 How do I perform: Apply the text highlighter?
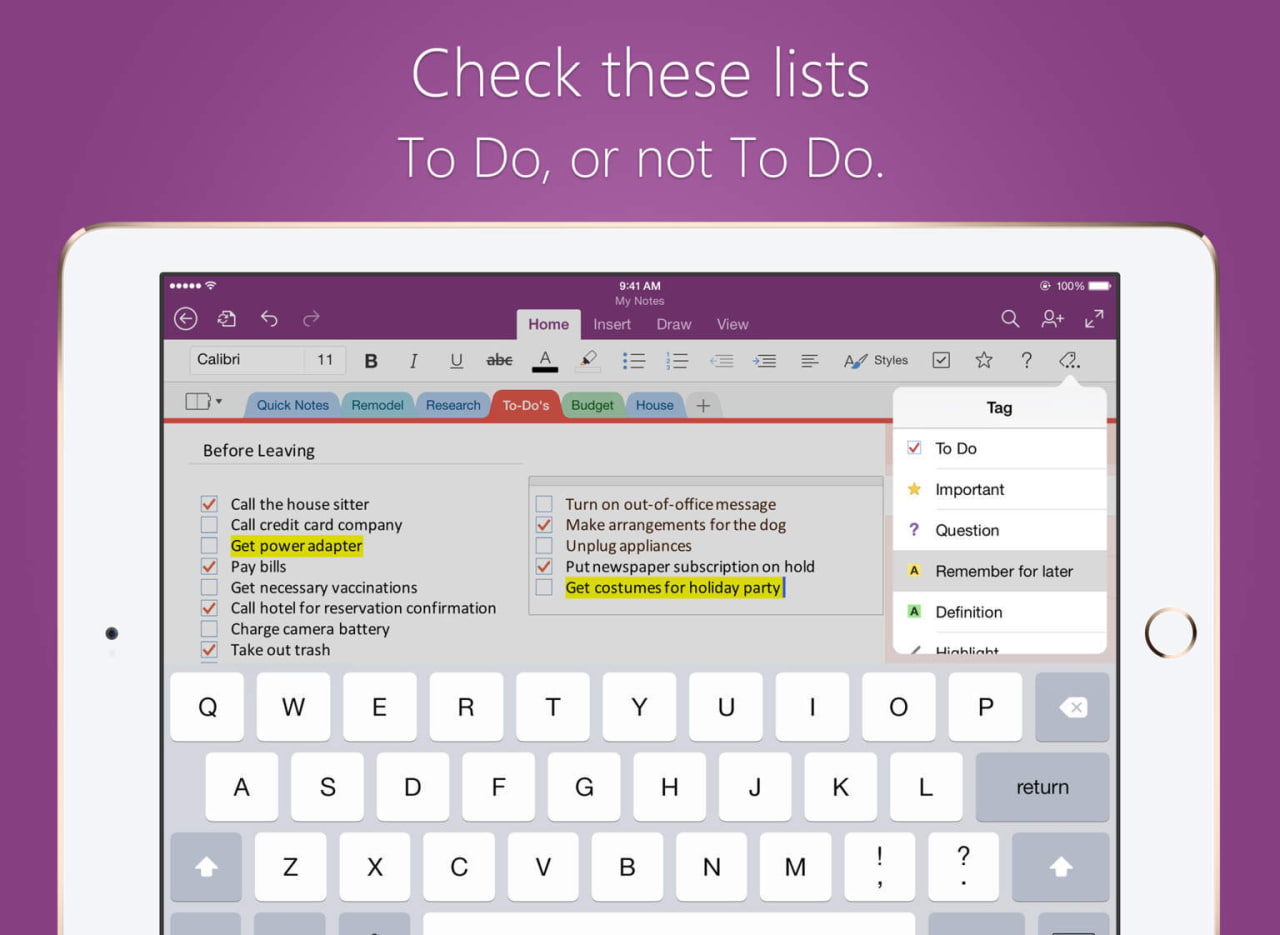point(588,361)
